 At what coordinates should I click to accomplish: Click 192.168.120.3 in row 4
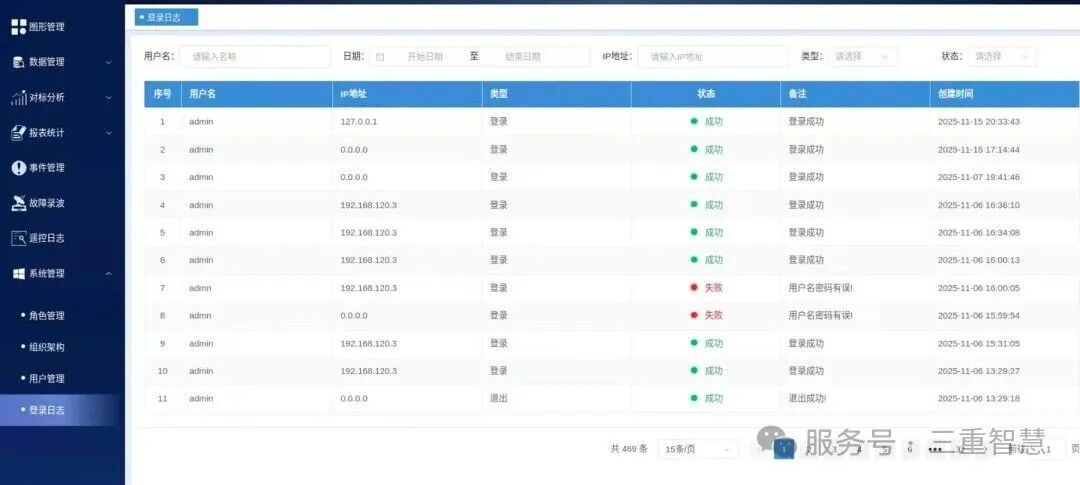click(368, 205)
